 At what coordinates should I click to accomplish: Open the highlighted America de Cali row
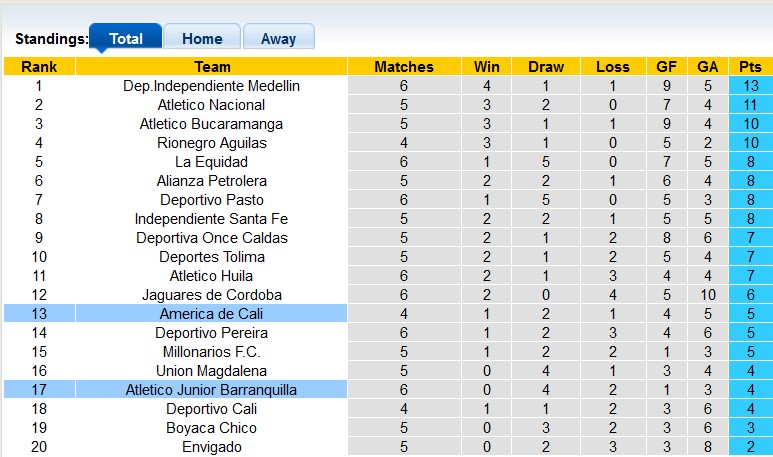(x=212, y=314)
